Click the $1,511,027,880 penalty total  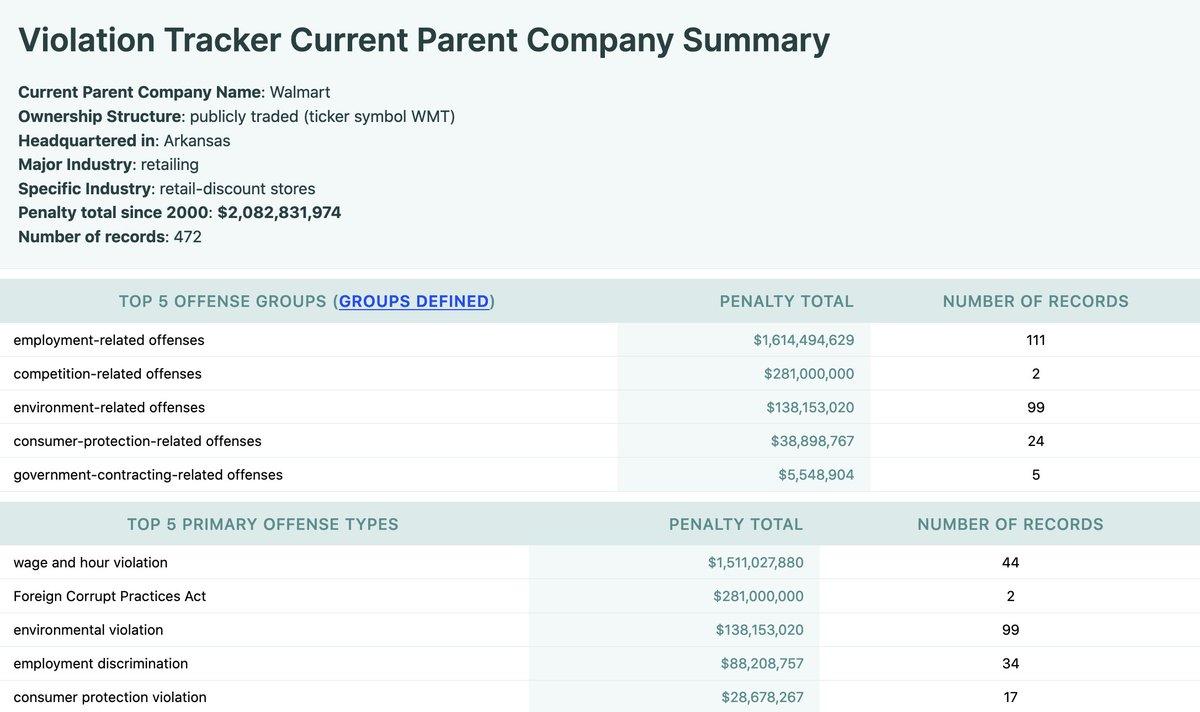755,562
